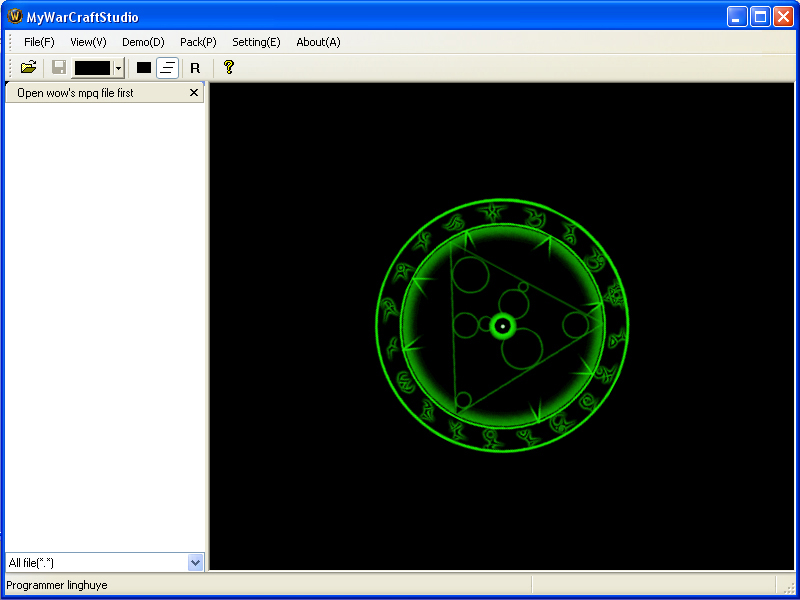This screenshot has height=600, width=800.
Task: Close the 'Open wow's mpq file first' panel
Action: point(194,93)
